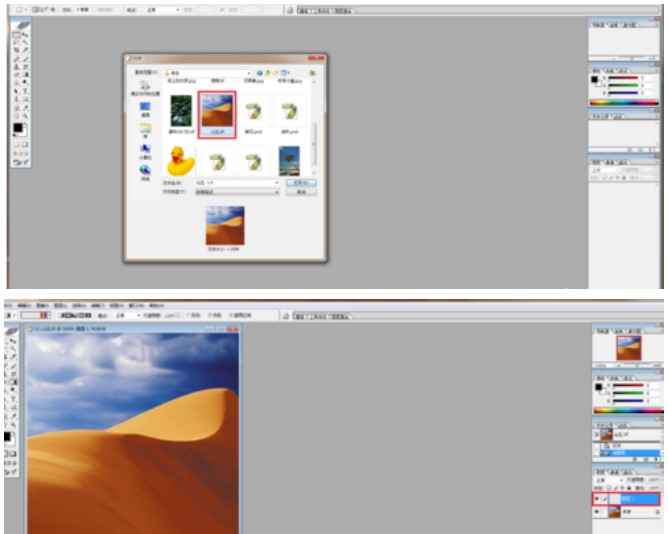Click Create New Folder icon in Open dialog
The image size is (668, 534).
click(x=276, y=73)
